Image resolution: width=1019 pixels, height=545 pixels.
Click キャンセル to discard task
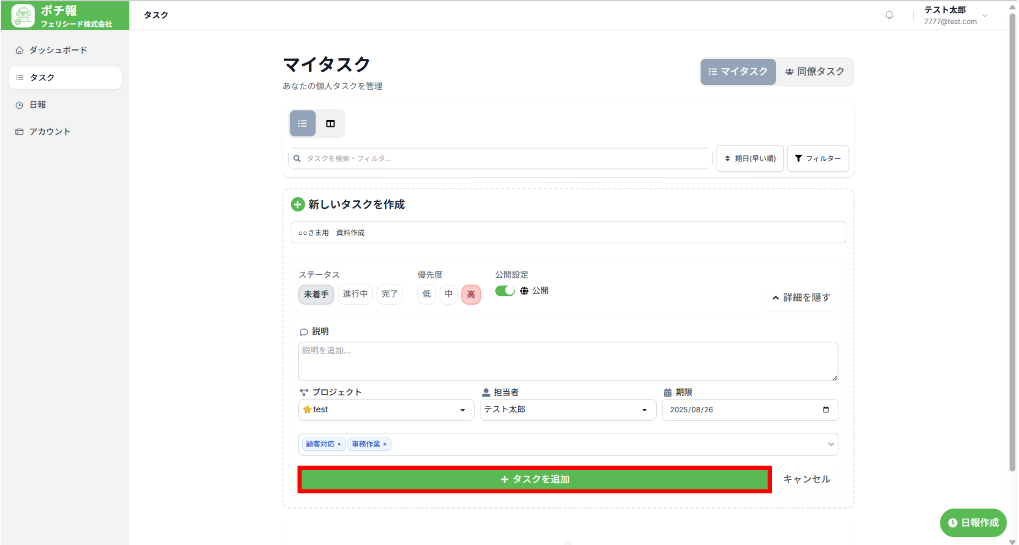(x=806, y=479)
